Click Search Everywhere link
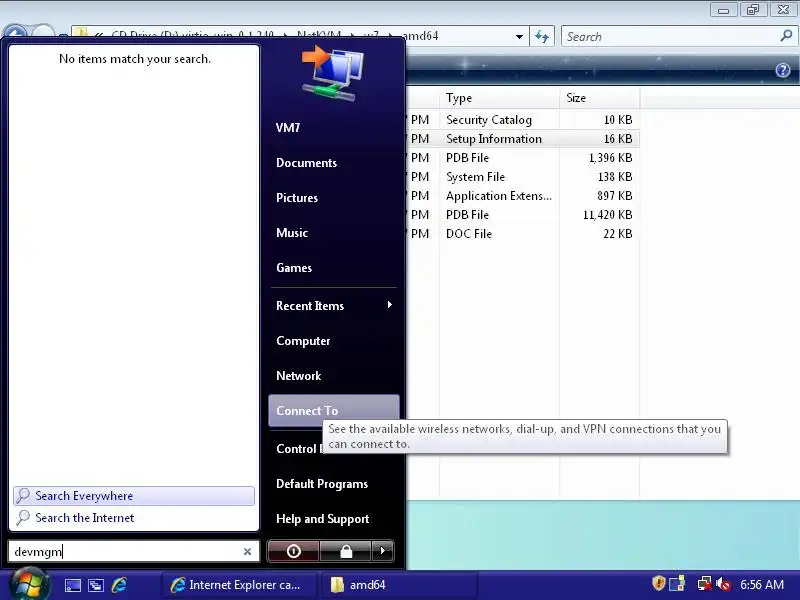The image size is (800, 600). (x=134, y=495)
